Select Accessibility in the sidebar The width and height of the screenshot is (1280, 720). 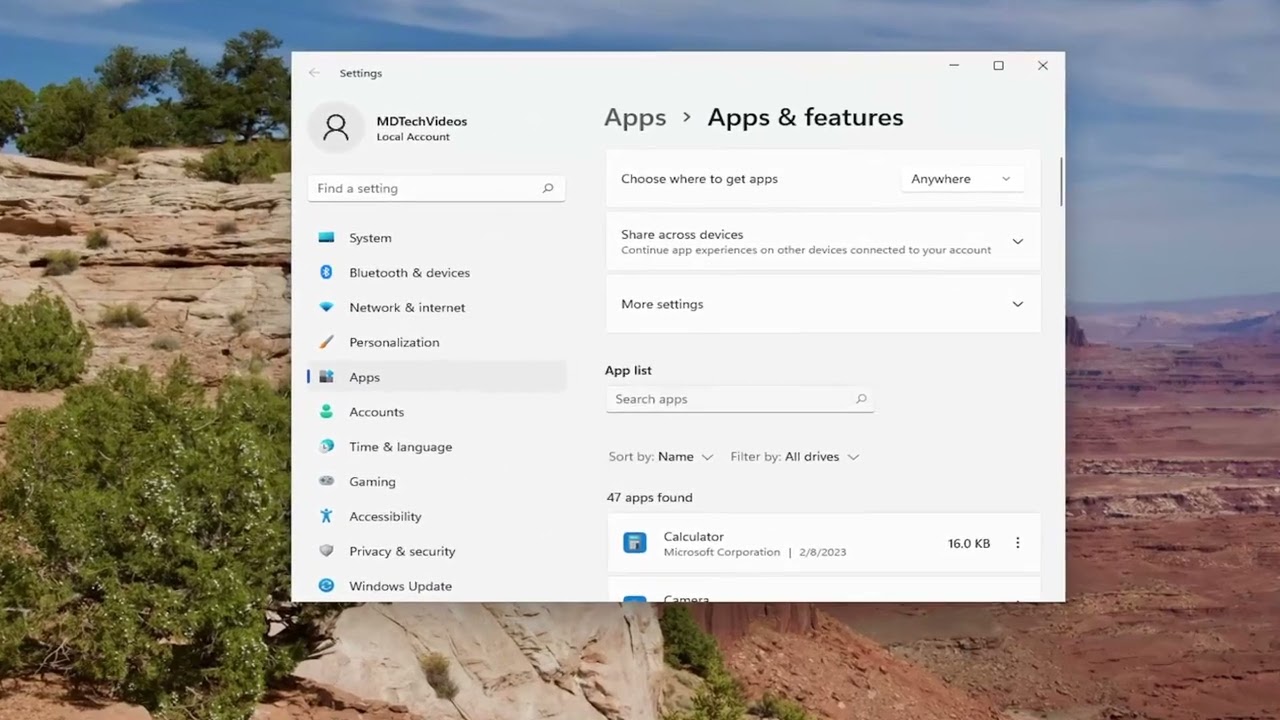click(437, 516)
